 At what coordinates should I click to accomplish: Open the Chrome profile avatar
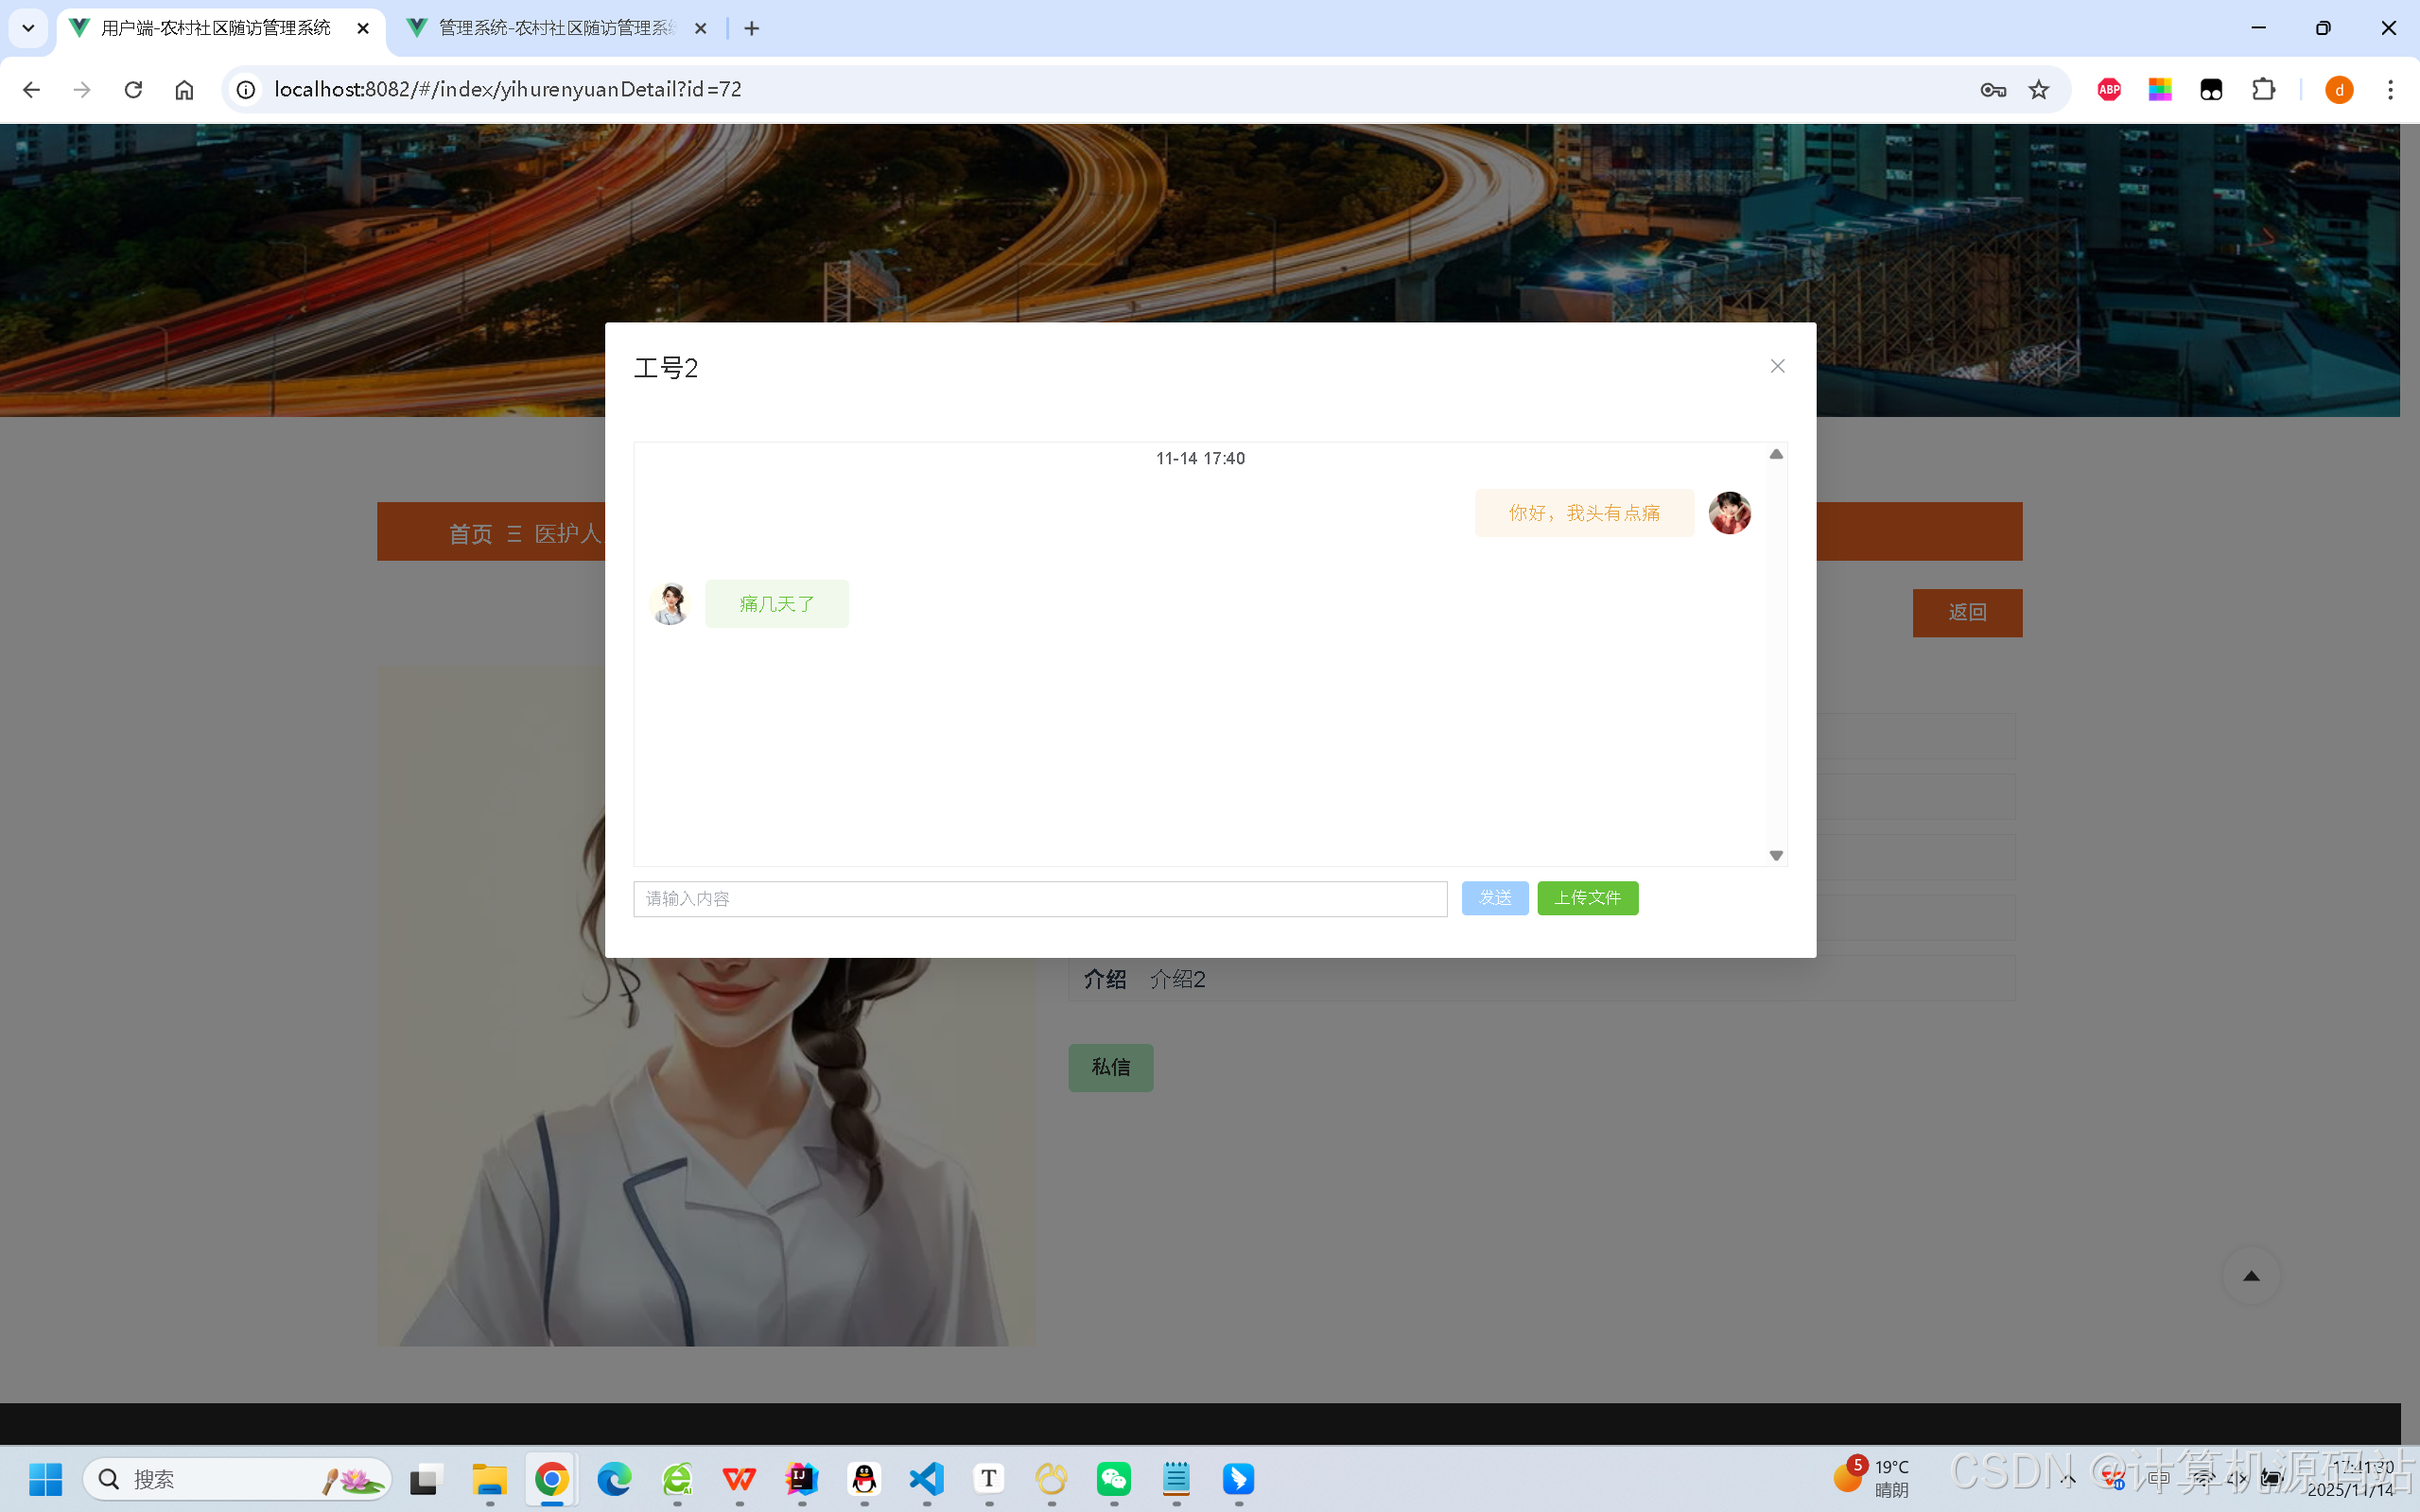(2339, 90)
